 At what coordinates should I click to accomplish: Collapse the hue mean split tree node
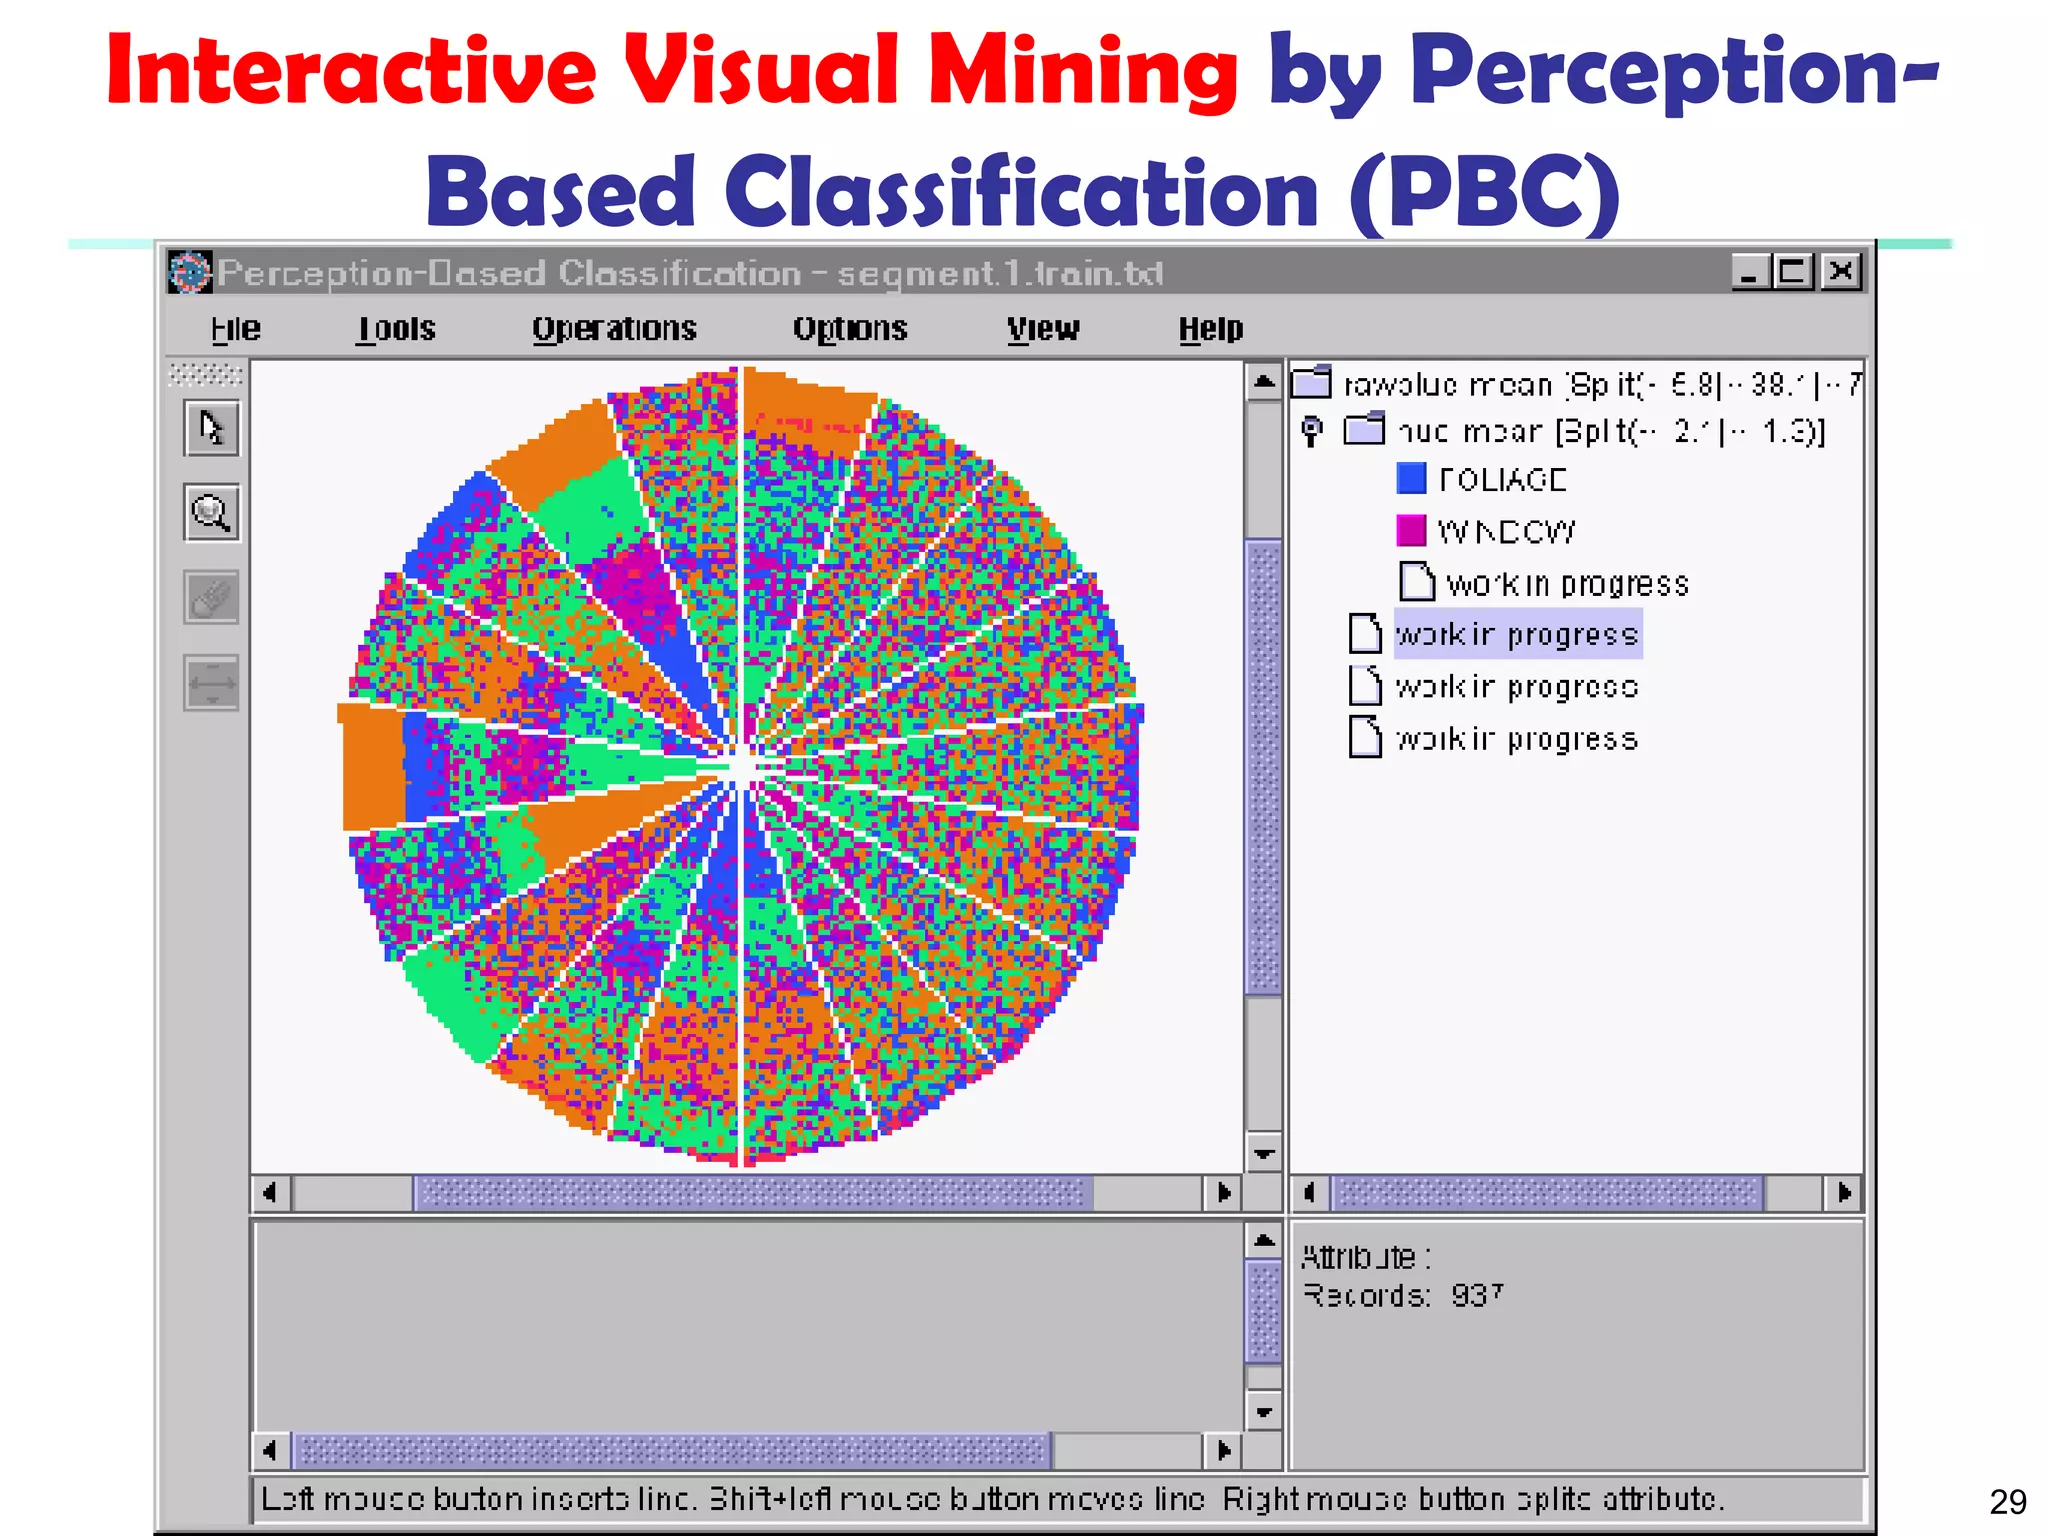[x=1312, y=430]
